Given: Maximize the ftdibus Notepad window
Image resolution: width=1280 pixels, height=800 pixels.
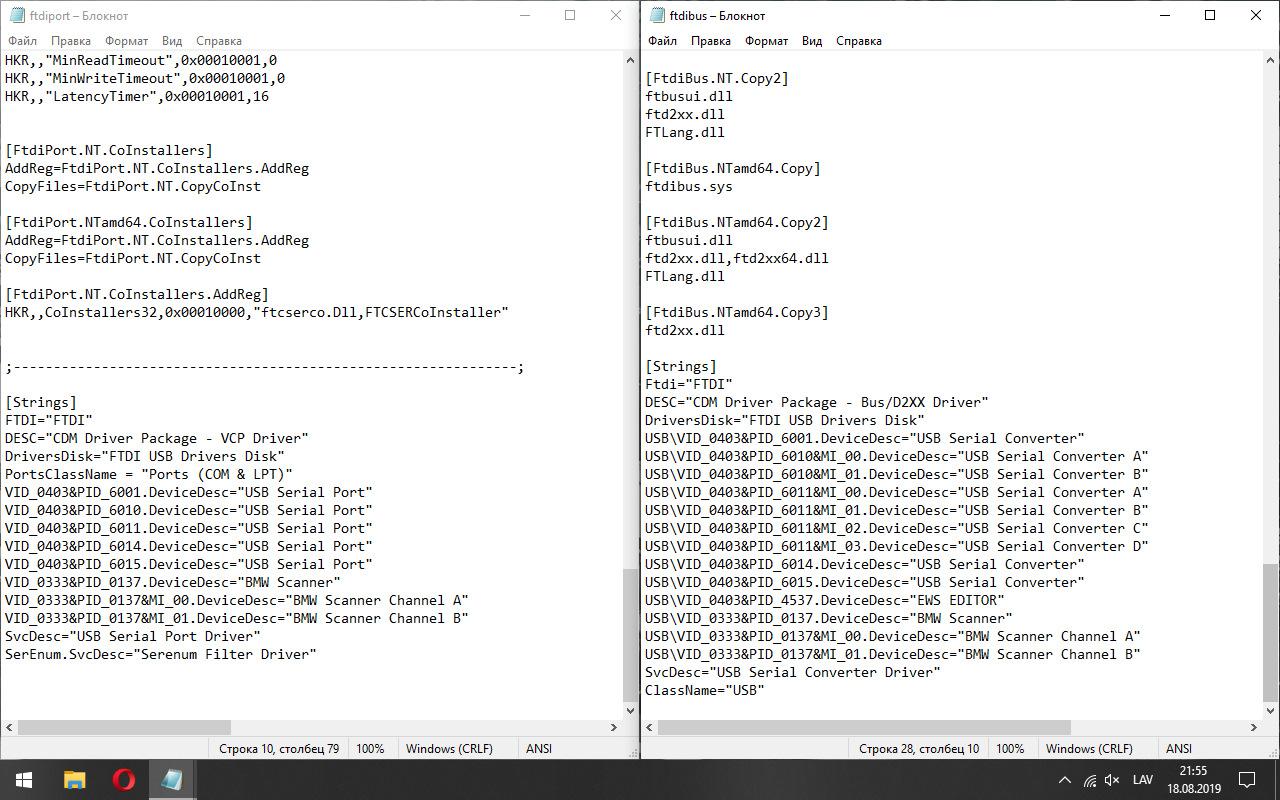Looking at the screenshot, I should point(1211,16).
